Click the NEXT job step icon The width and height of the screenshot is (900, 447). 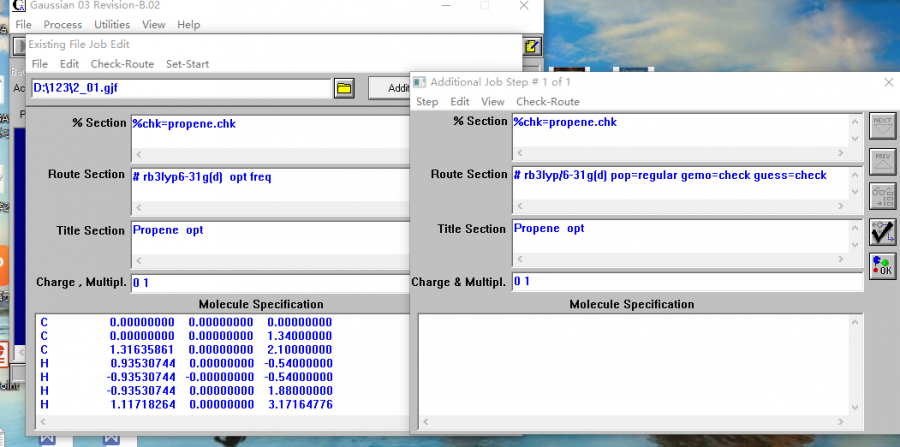882,126
